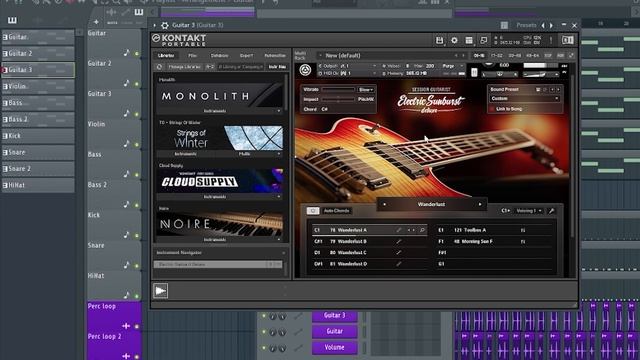Screen dimensions: 640x360
Task: Click the add plus icon above playlist tracks
Action: [96, 22]
